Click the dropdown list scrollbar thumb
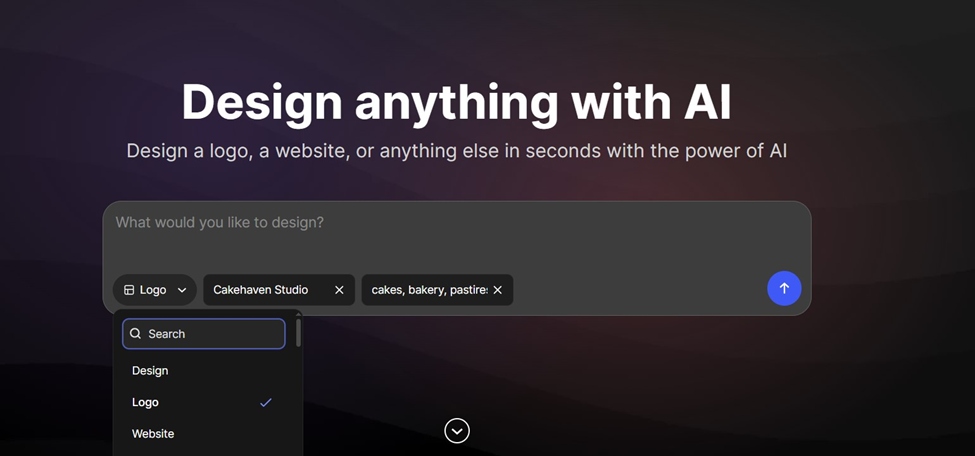The image size is (975, 456). [298, 333]
